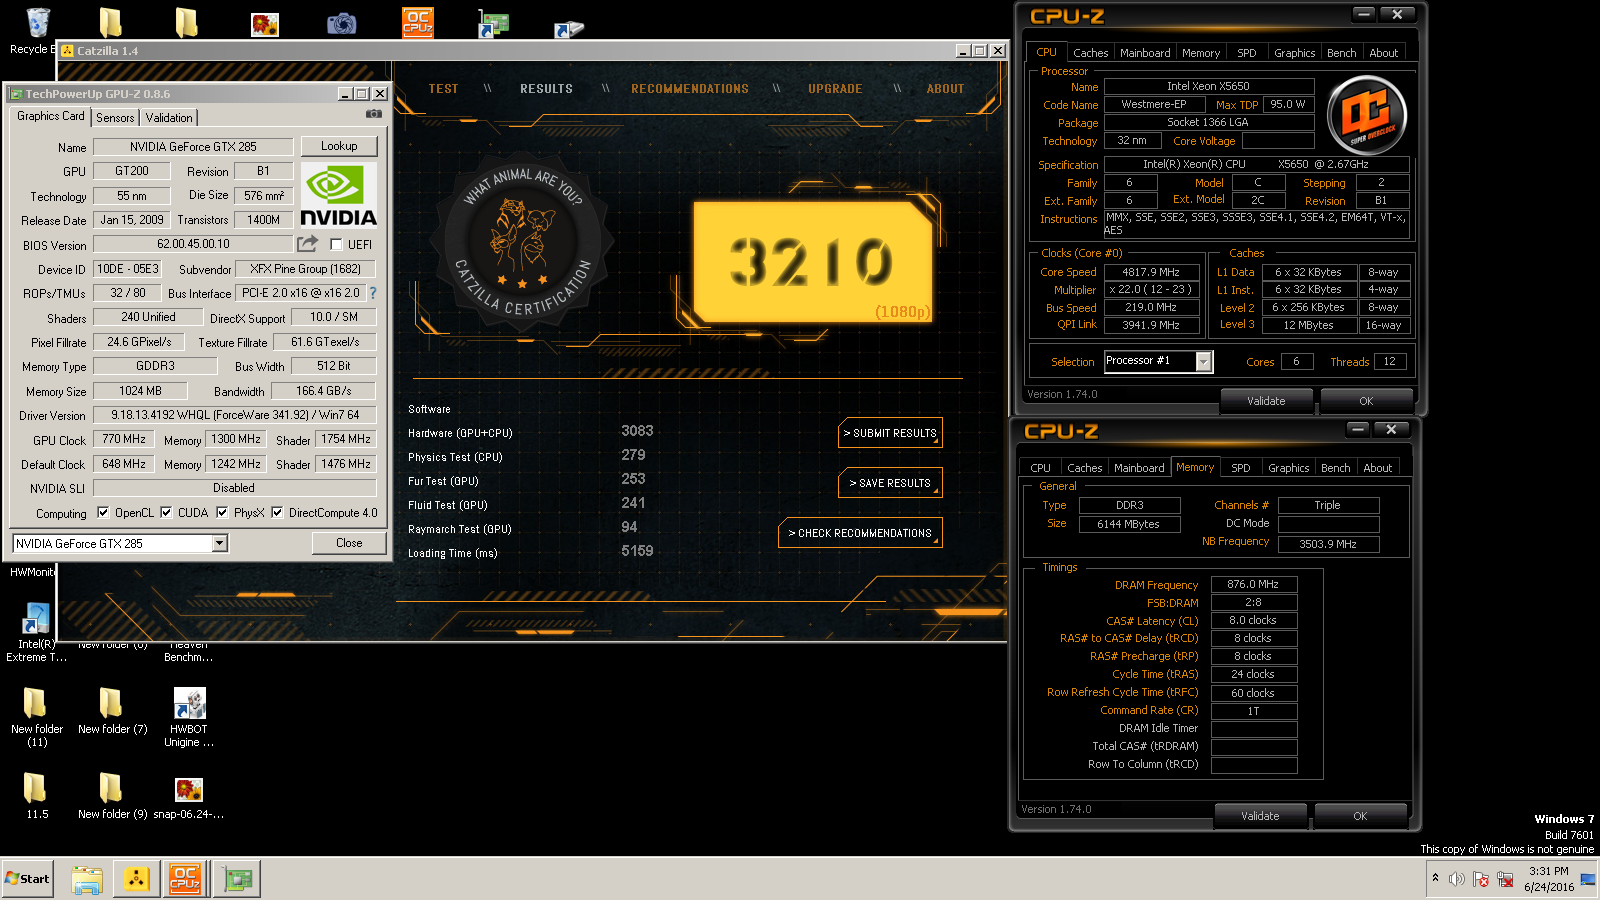Viewport: 1600px width, 900px height.
Task: Click the NB Frequency value 3503.9 MHz
Action: pos(1328,544)
